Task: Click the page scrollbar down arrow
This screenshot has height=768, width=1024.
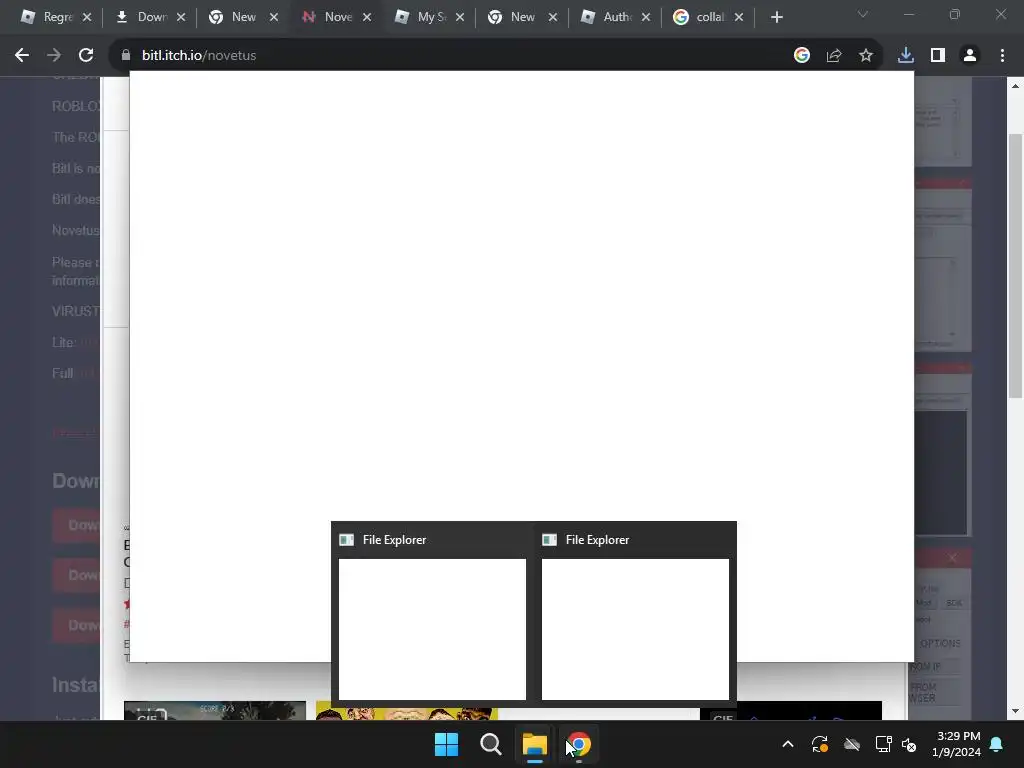Action: coord(1015,711)
